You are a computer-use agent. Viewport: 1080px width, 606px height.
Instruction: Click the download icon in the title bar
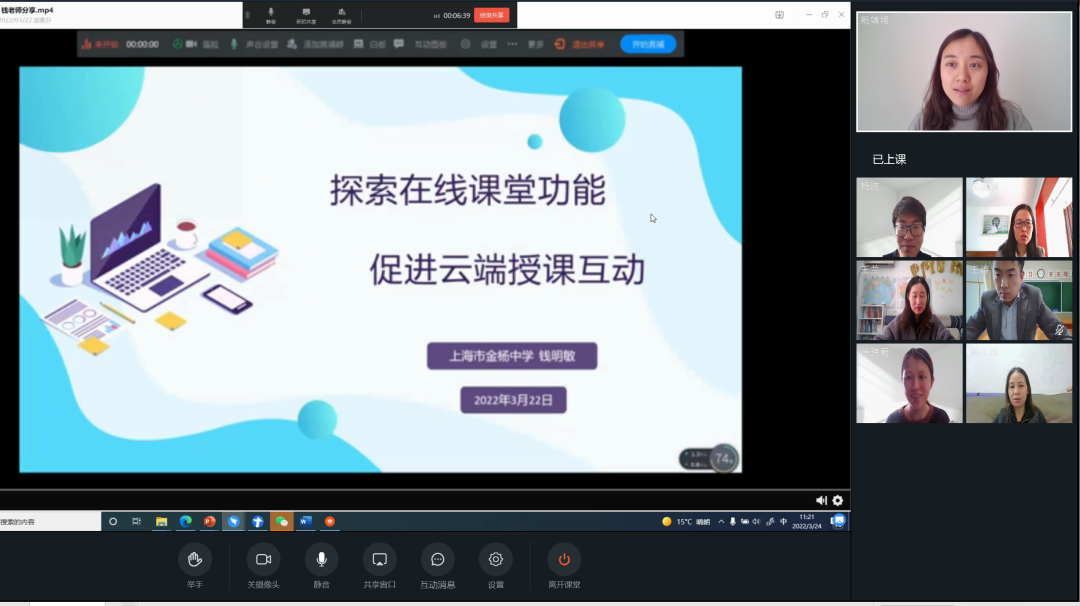pos(780,15)
